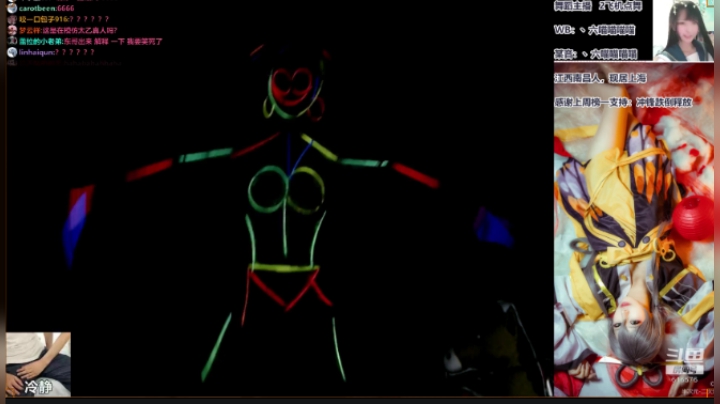Click the text '江西南昌人,现居上海'
The width and height of the screenshot is (720, 404).
click(600, 78)
